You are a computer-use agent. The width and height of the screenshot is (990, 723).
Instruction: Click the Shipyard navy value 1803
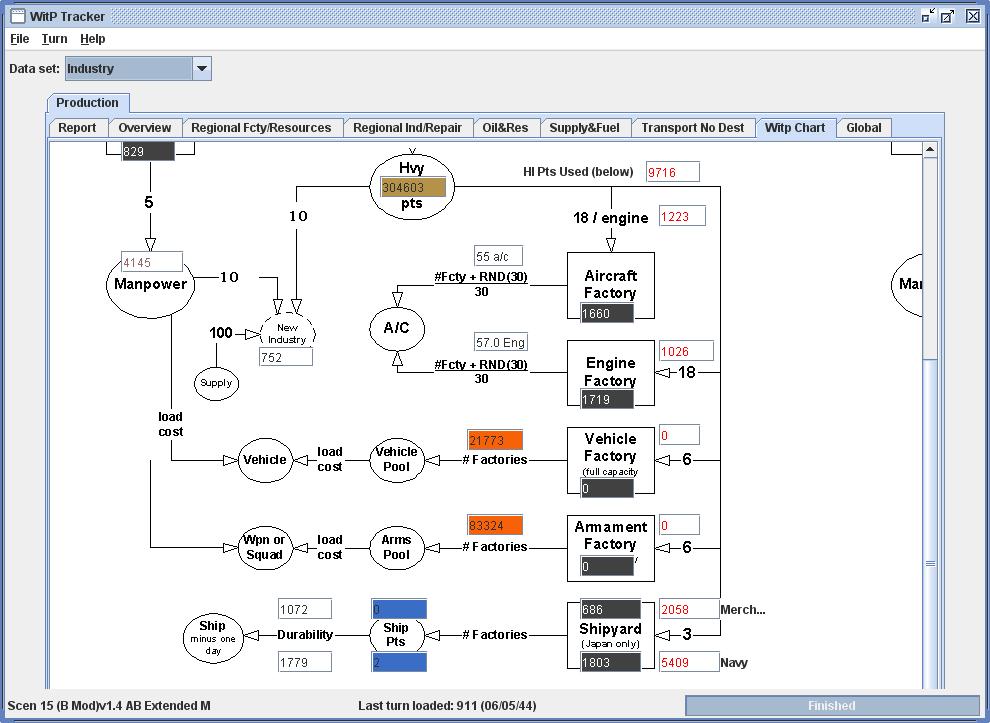click(x=610, y=662)
